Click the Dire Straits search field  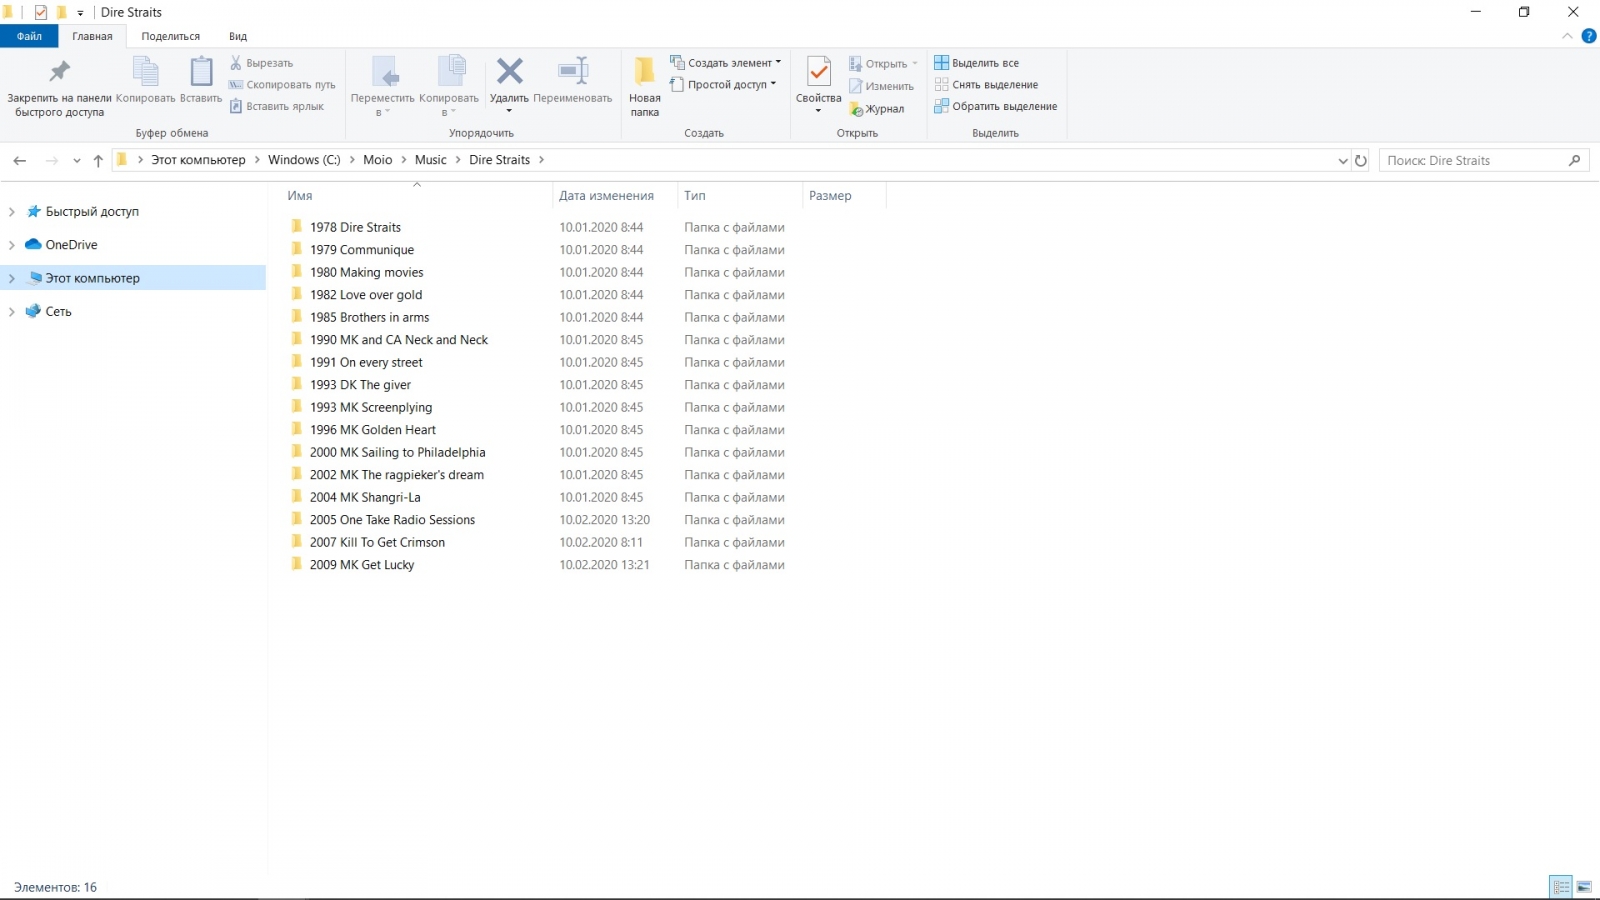click(x=1474, y=160)
